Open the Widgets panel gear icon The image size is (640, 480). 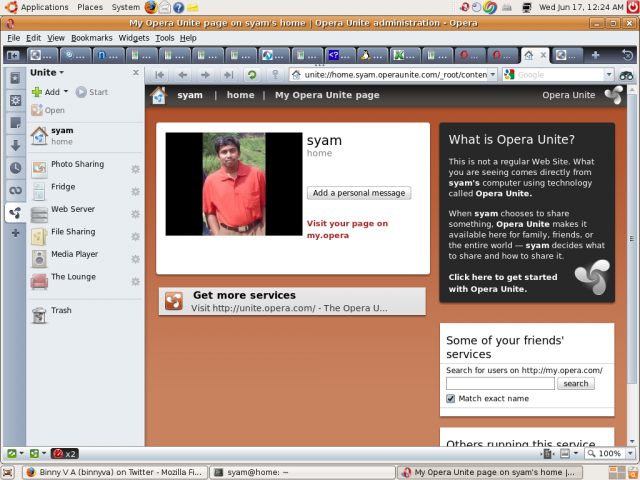pyautogui.click(x=16, y=100)
